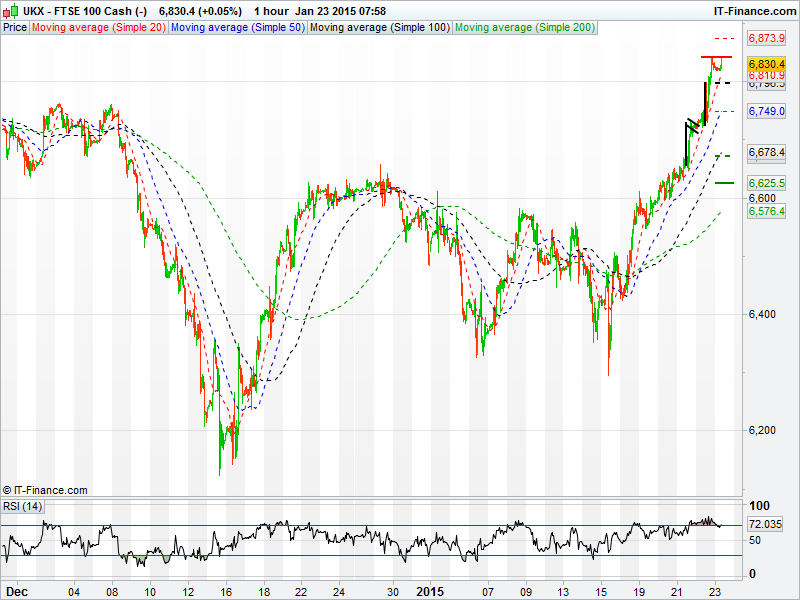Click the 2015 marker on date axis
Viewport: 800px width, 600px height.
[x=429, y=591]
